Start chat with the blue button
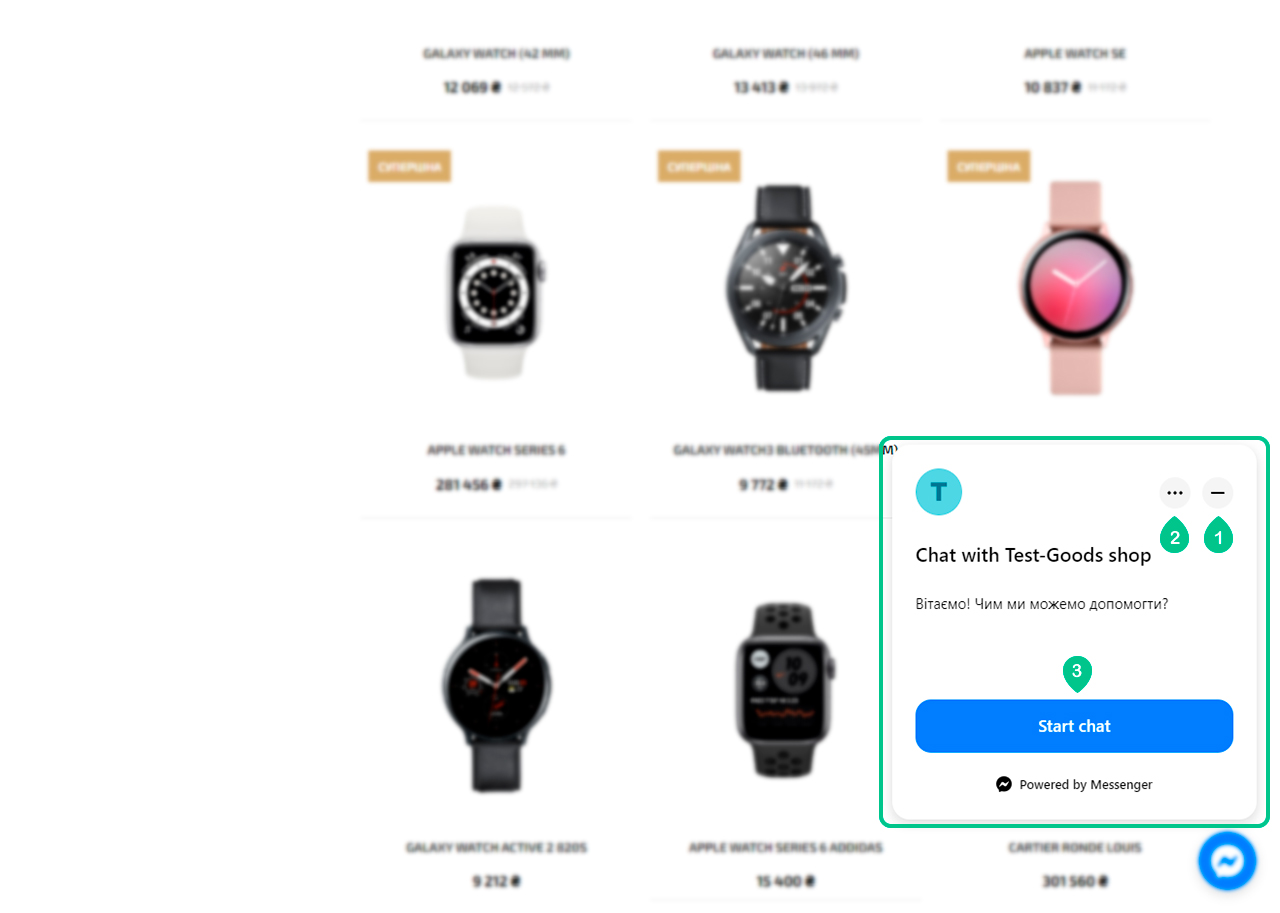Screen dimensions: 1280x913 tap(1074, 726)
